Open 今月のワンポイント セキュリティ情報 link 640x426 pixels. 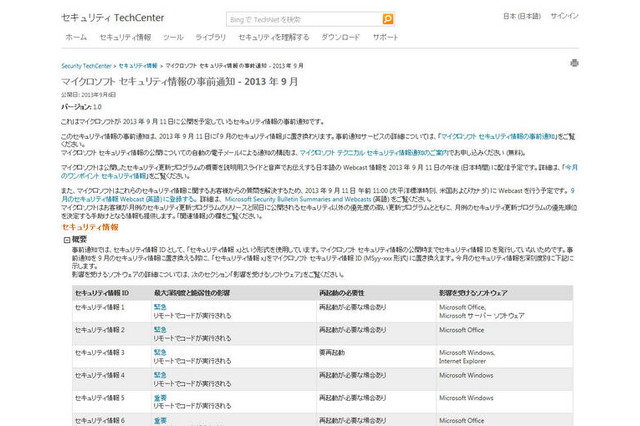click(x=104, y=176)
